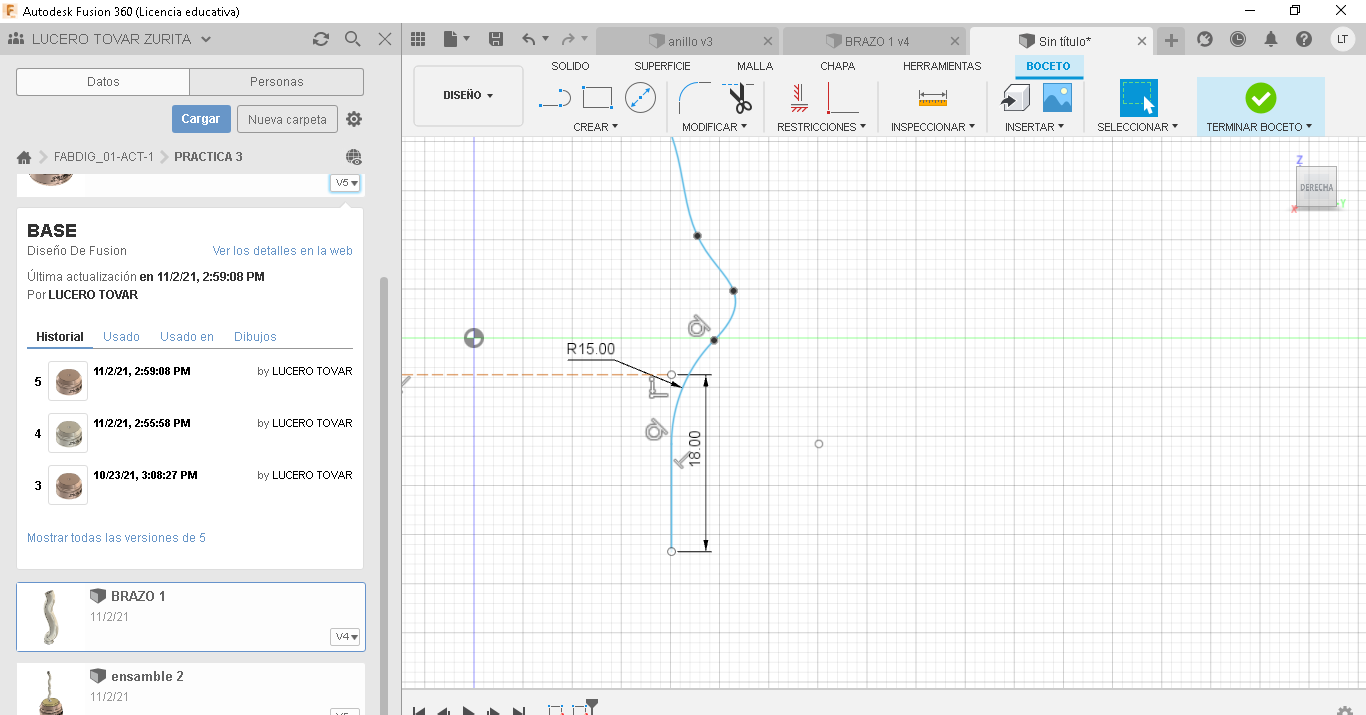This screenshot has width=1366, height=715.
Task: Open the RESTRICCIONES dropdown menu
Action: 822,127
